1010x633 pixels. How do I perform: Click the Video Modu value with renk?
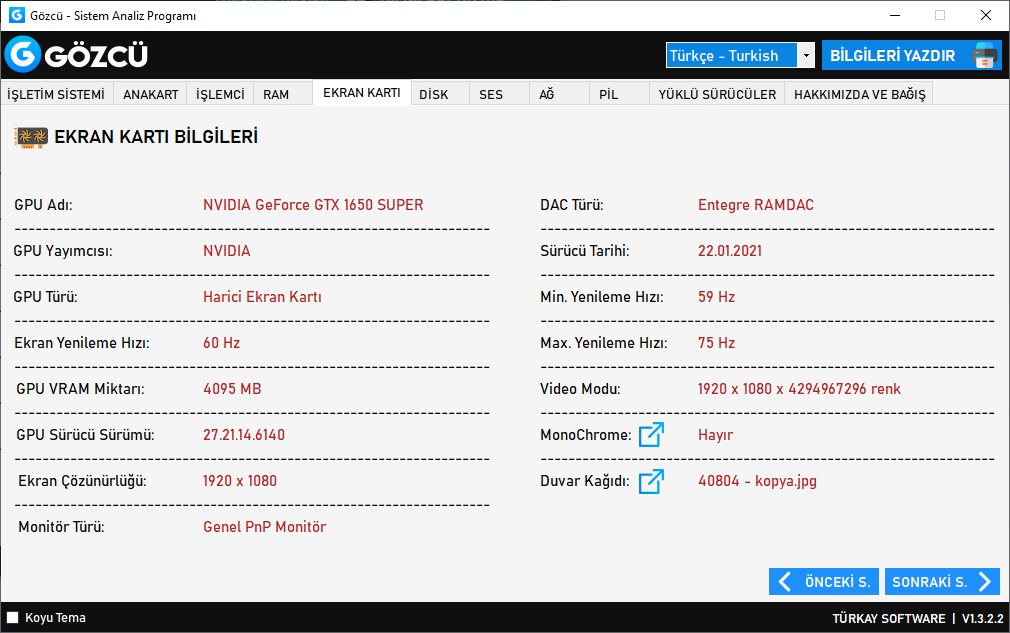[x=799, y=389]
